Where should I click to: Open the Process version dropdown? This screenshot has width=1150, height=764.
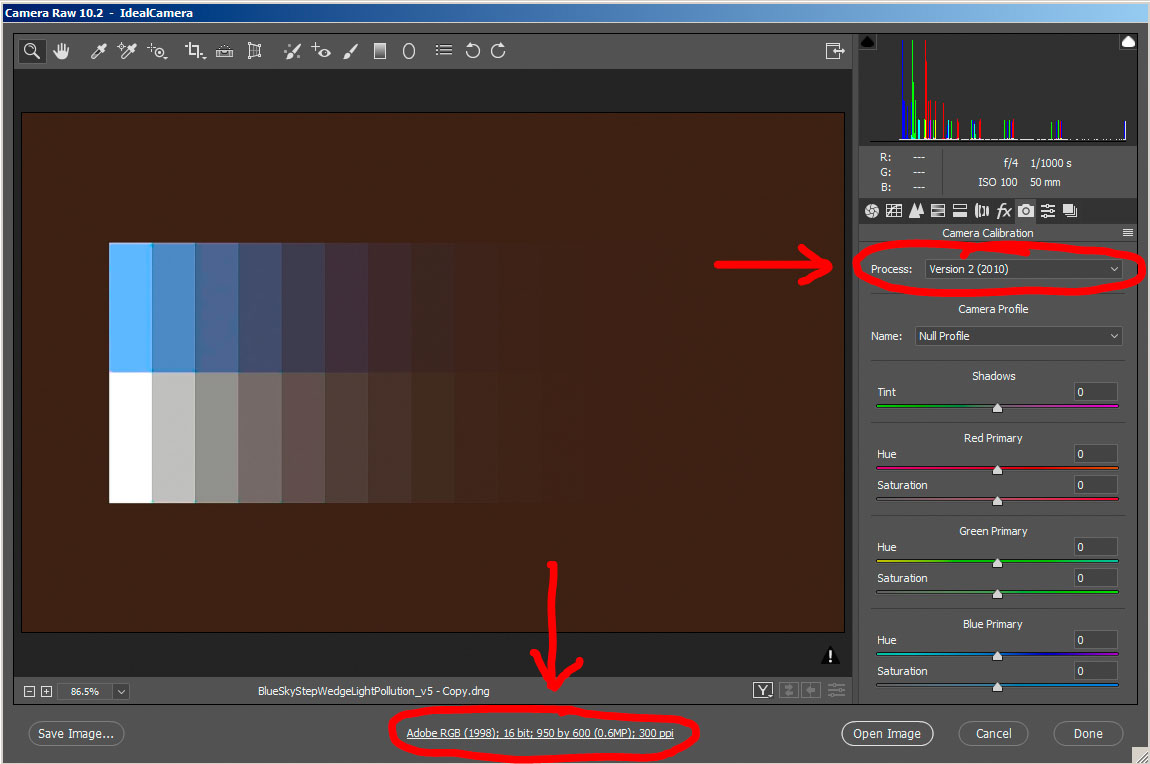point(1023,269)
